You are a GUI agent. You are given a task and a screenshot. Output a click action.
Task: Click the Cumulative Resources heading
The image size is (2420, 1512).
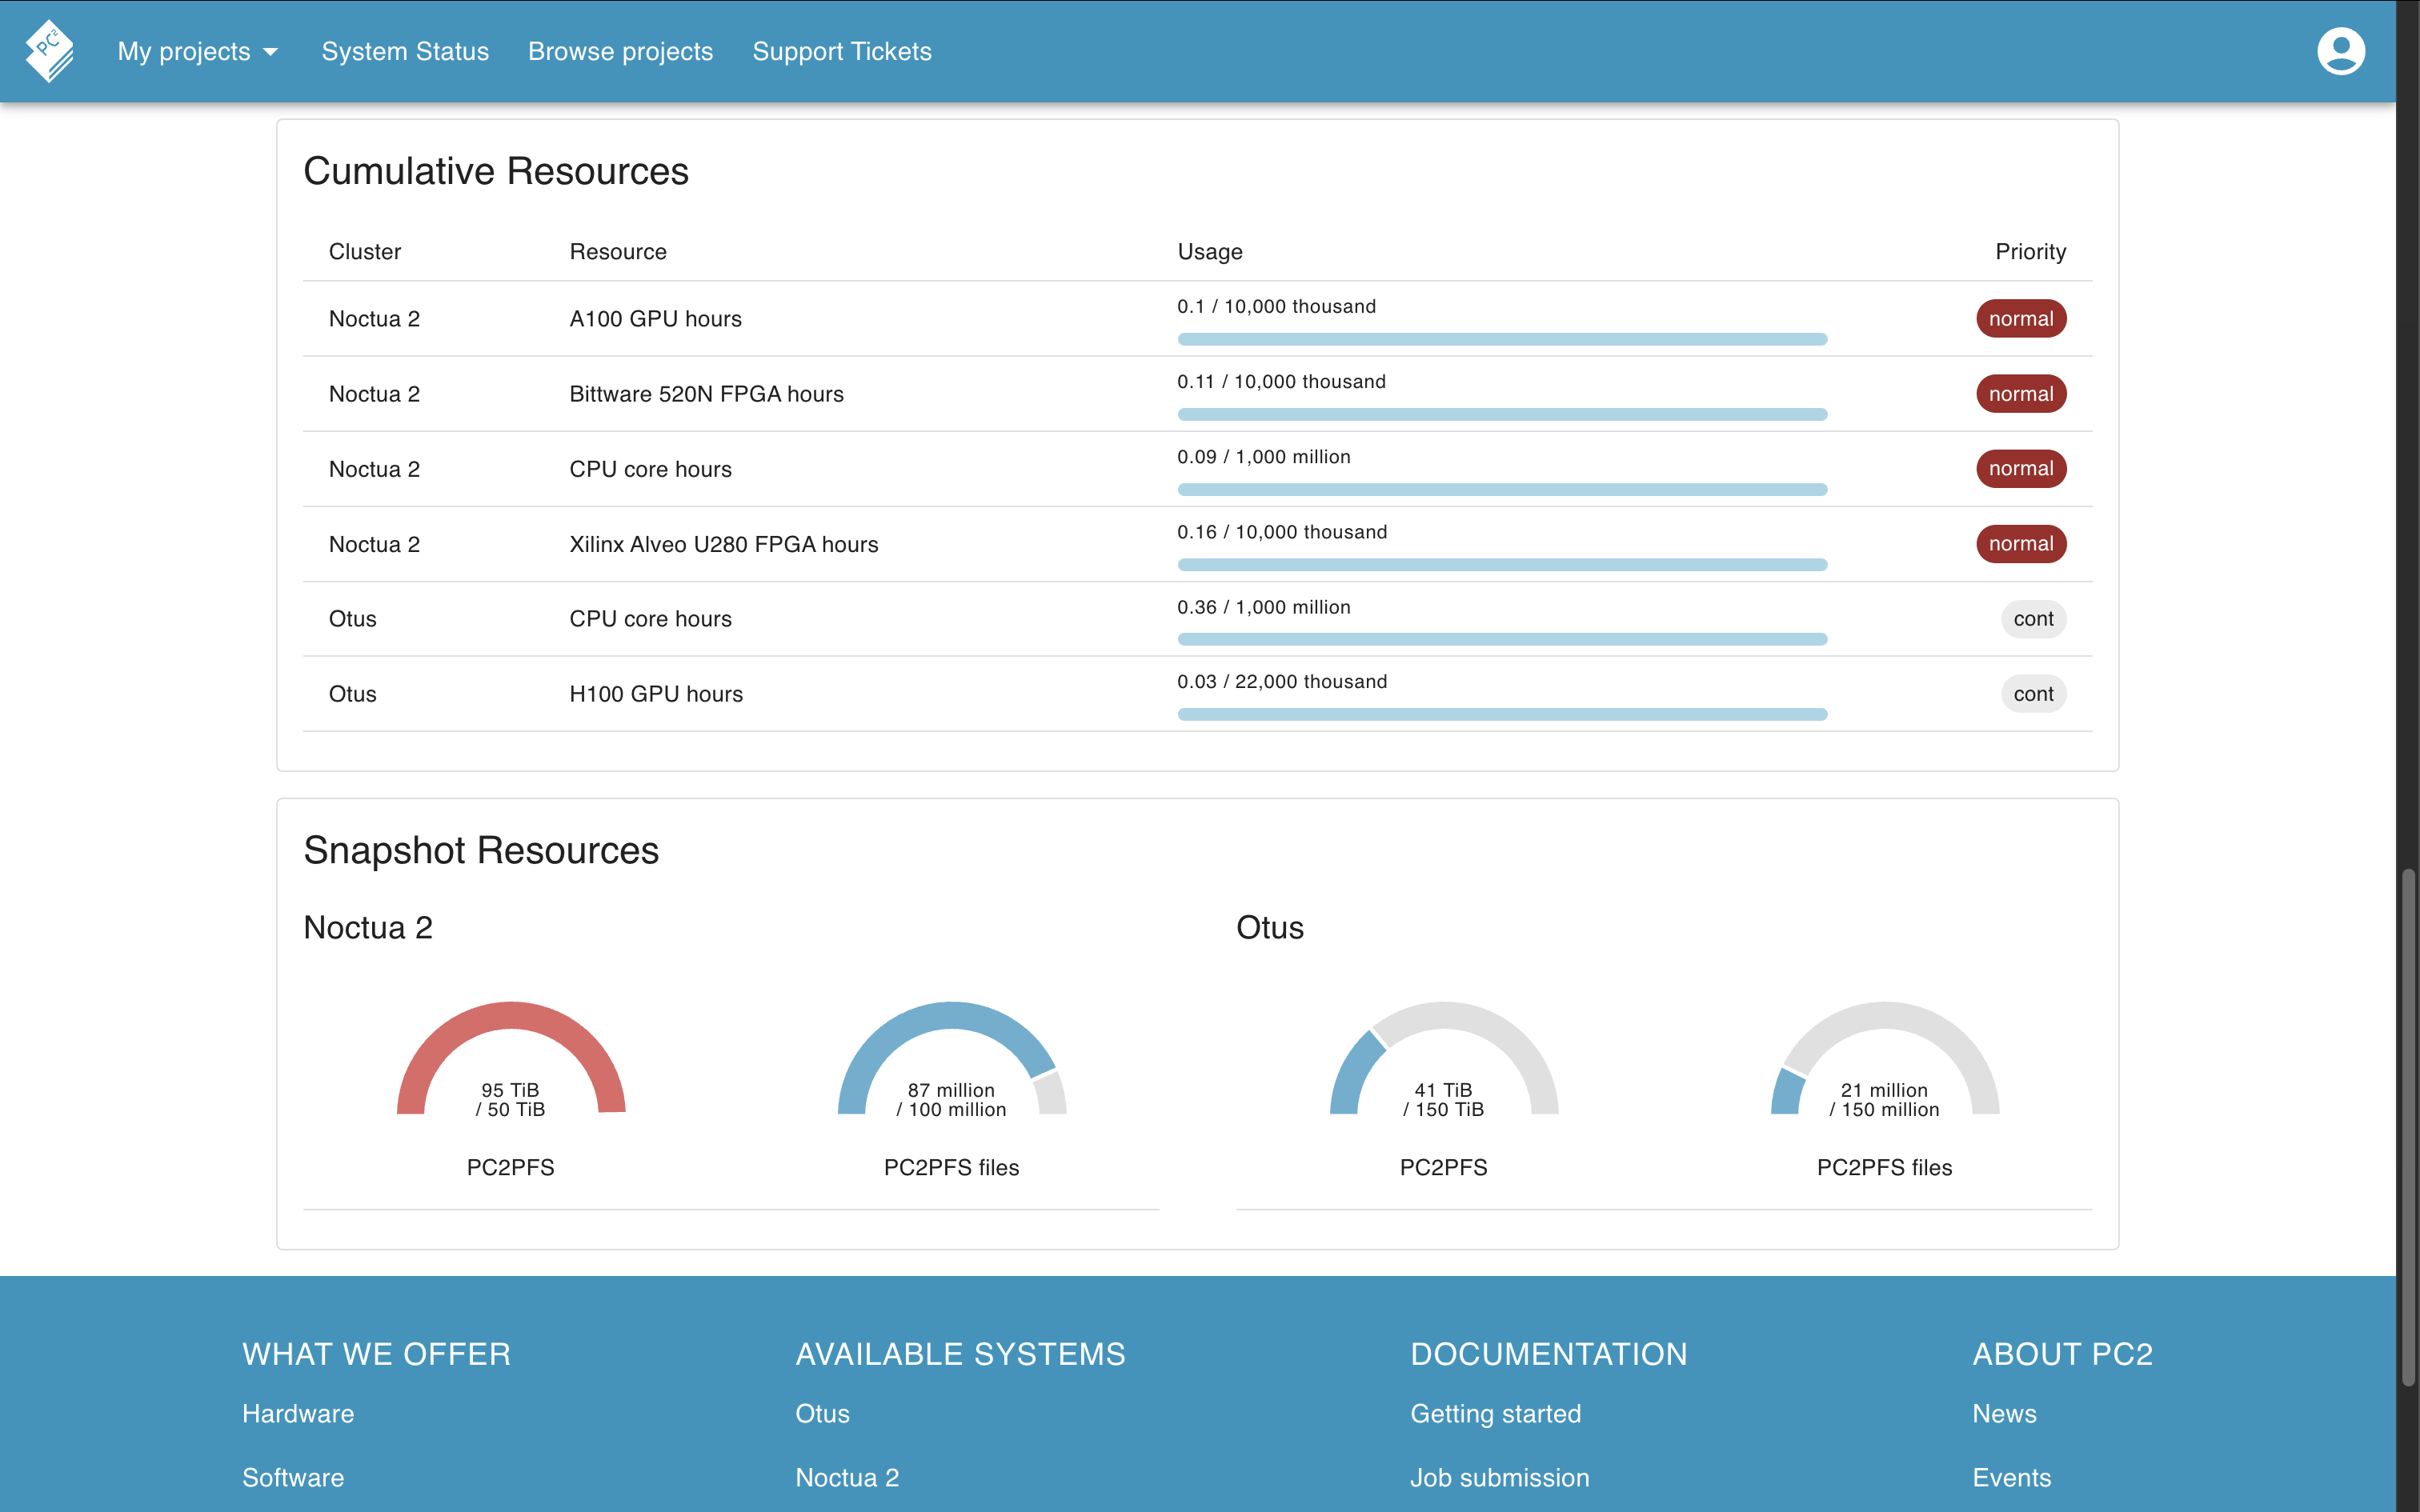[496, 171]
